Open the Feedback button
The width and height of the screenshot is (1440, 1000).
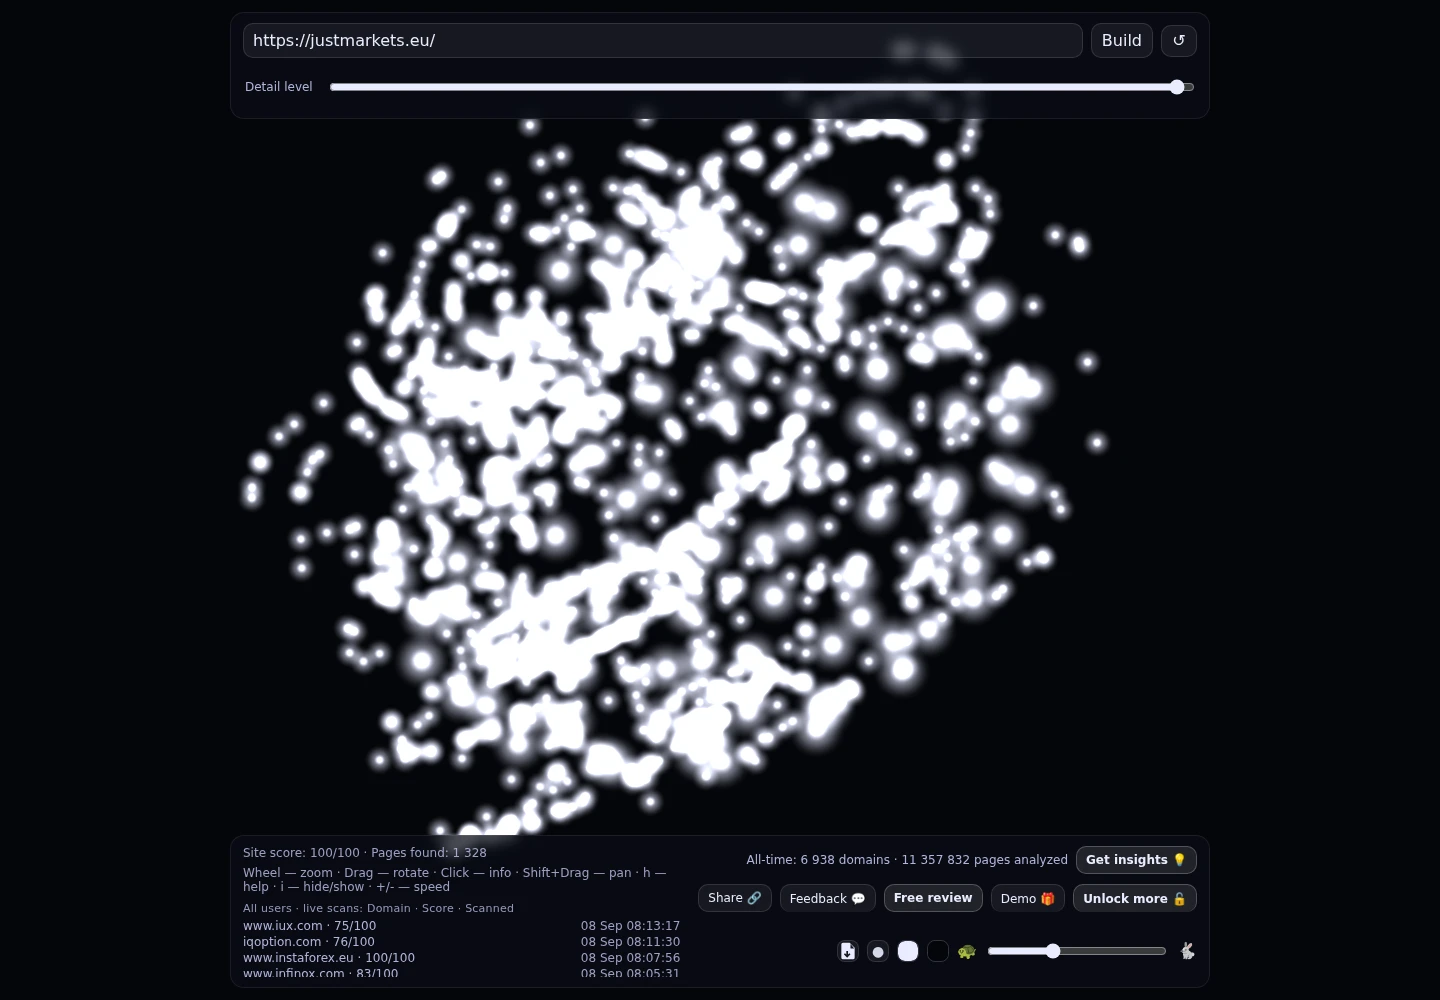coord(828,898)
